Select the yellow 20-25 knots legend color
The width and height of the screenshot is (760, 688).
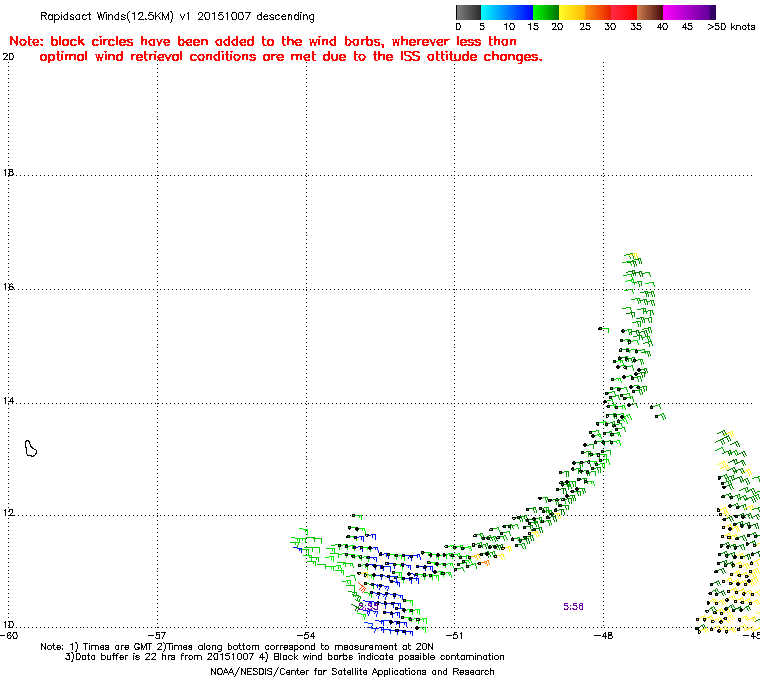point(572,13)
